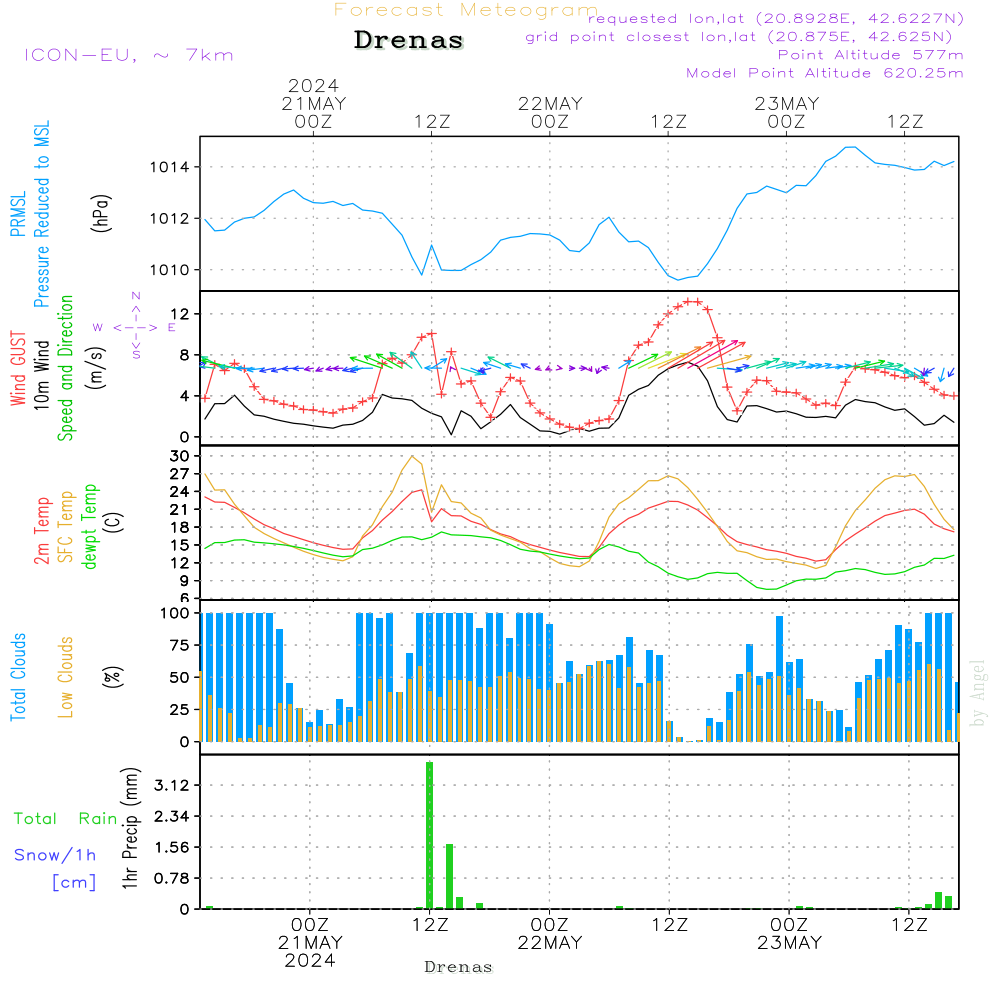Click the top axis '2024 21MAY 00Z' label
This screenshot has height=1000, width=1000.
(x=313, y=103)
